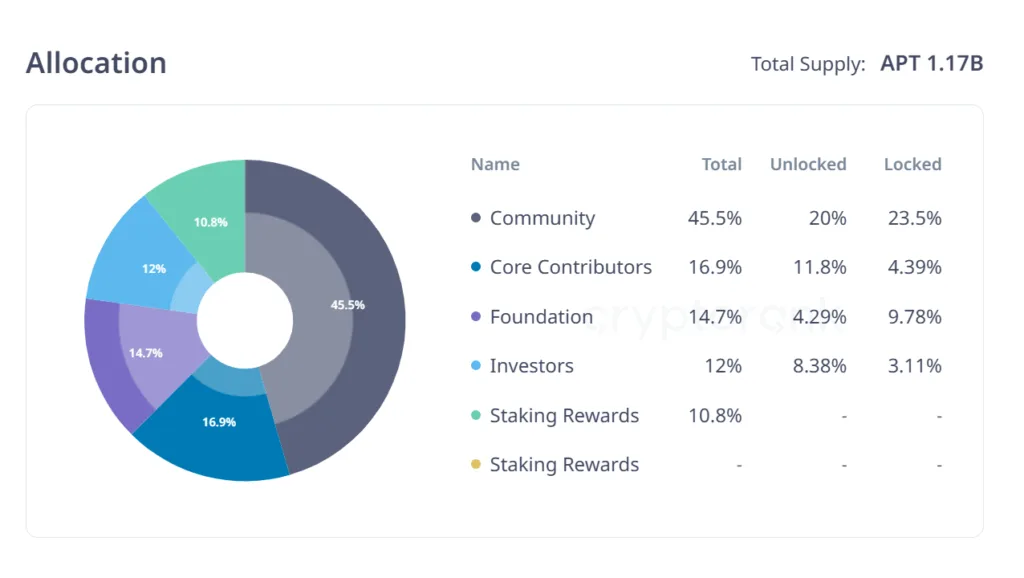Viewport: 1024px width, 578px height.
Task: Sort by the Total column header
Action: [x=722, y=164]
